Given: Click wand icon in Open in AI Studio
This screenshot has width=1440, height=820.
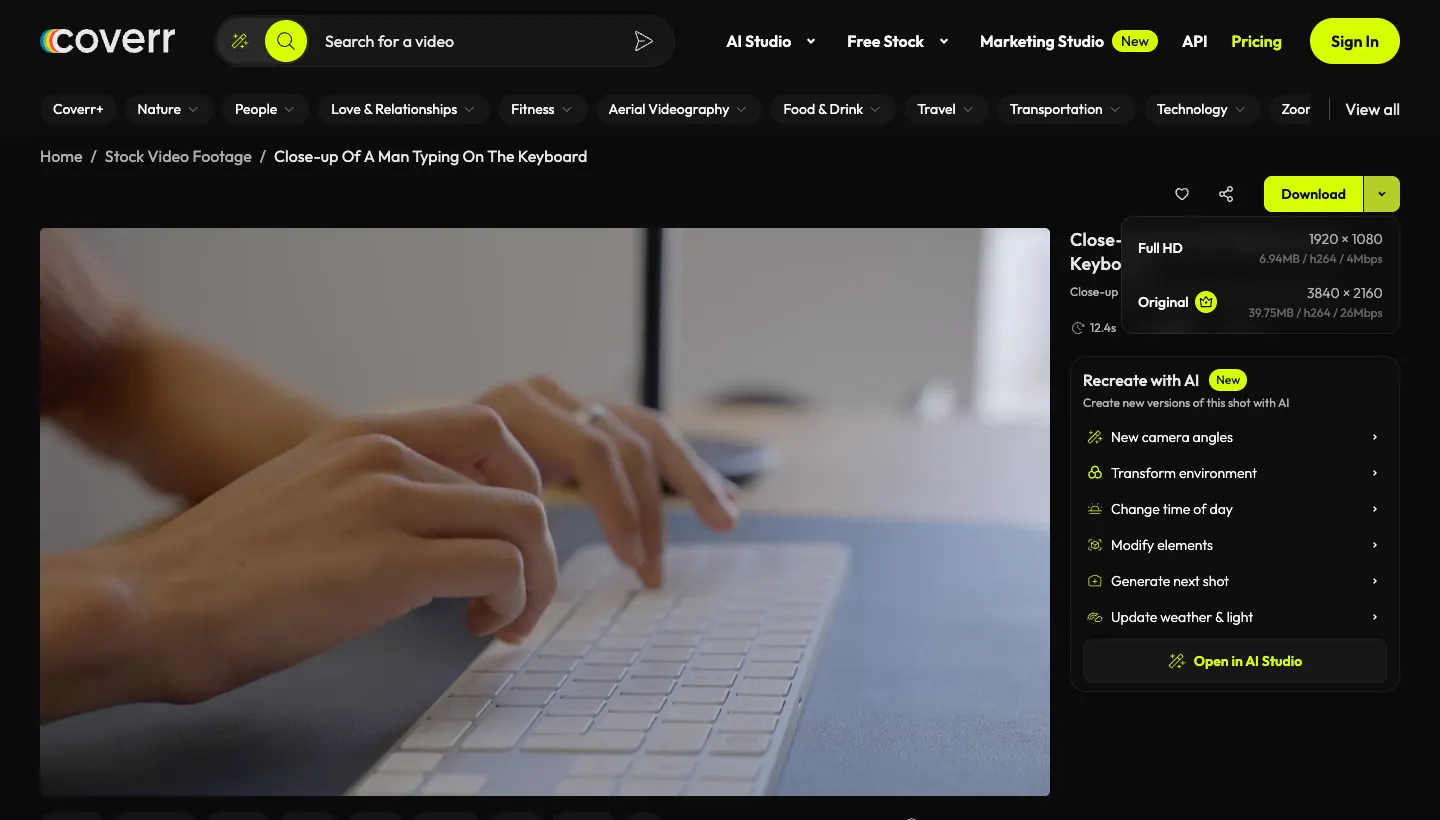Looking at the screenshot, I should coord(1177,661).
